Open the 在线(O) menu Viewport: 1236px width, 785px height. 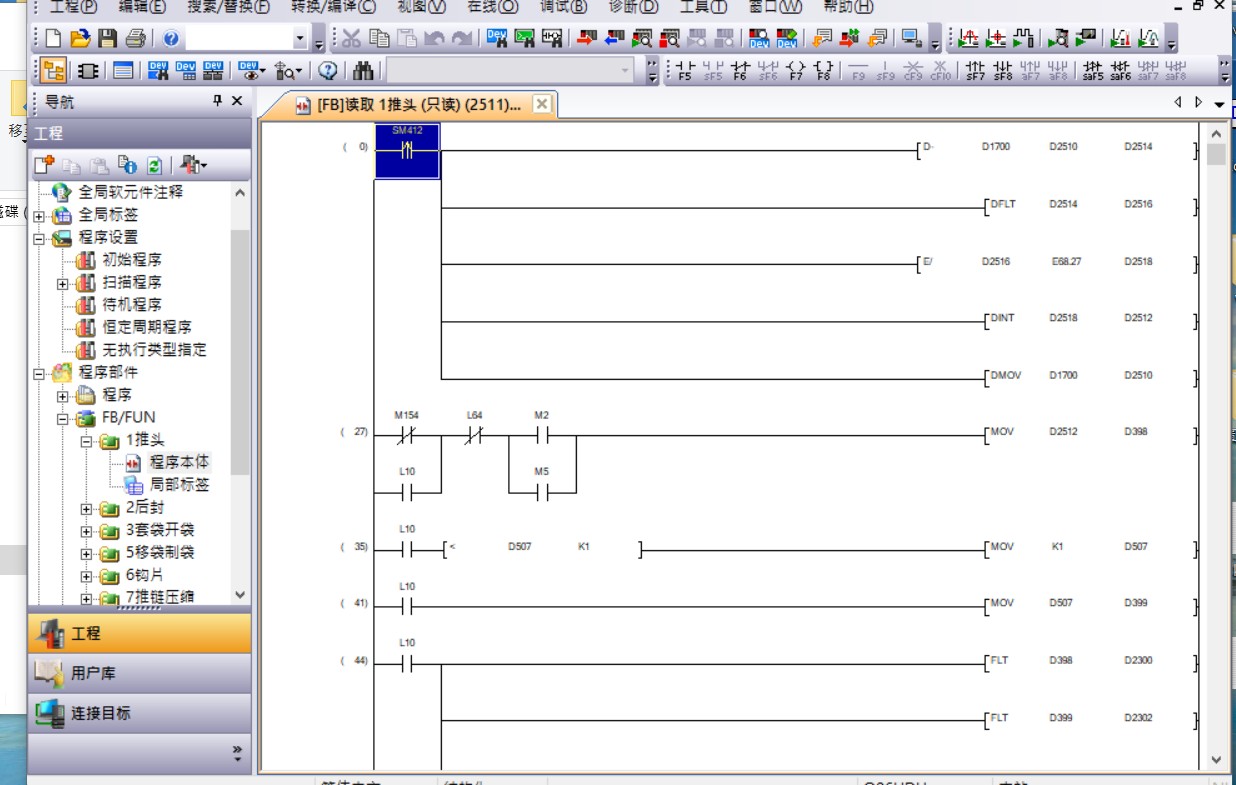point(493,7)
